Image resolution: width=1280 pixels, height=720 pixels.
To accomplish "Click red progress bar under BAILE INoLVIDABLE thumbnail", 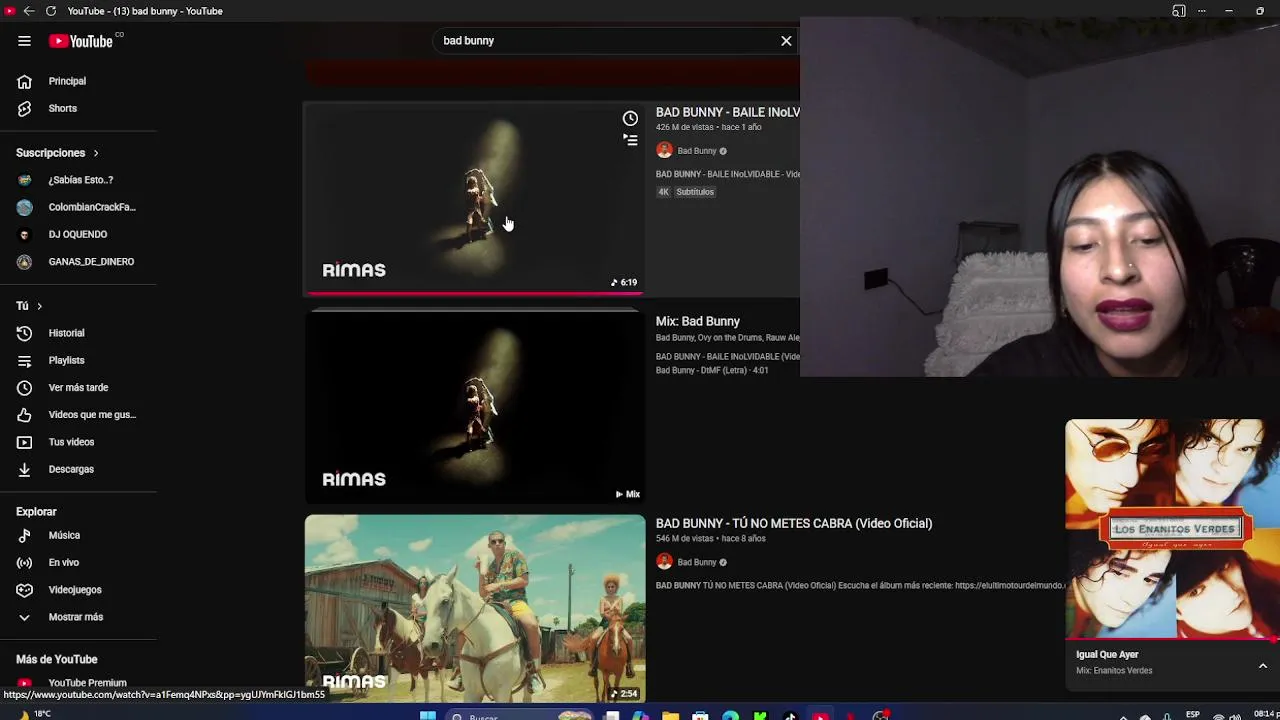I will tap(475, 294).
